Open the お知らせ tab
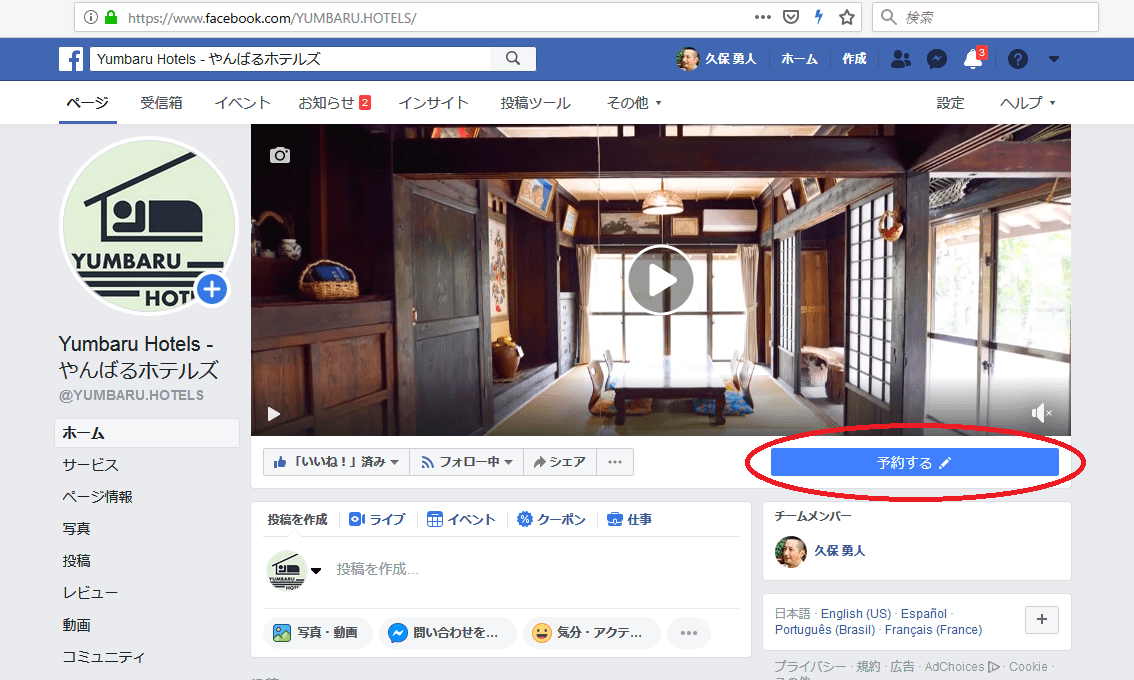 click(x=334, y=103)
